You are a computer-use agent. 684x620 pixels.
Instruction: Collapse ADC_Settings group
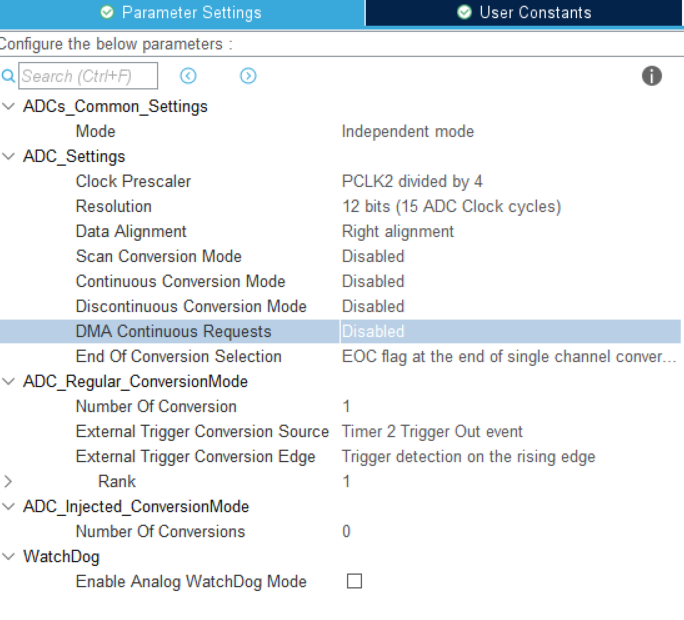point(8,156)
